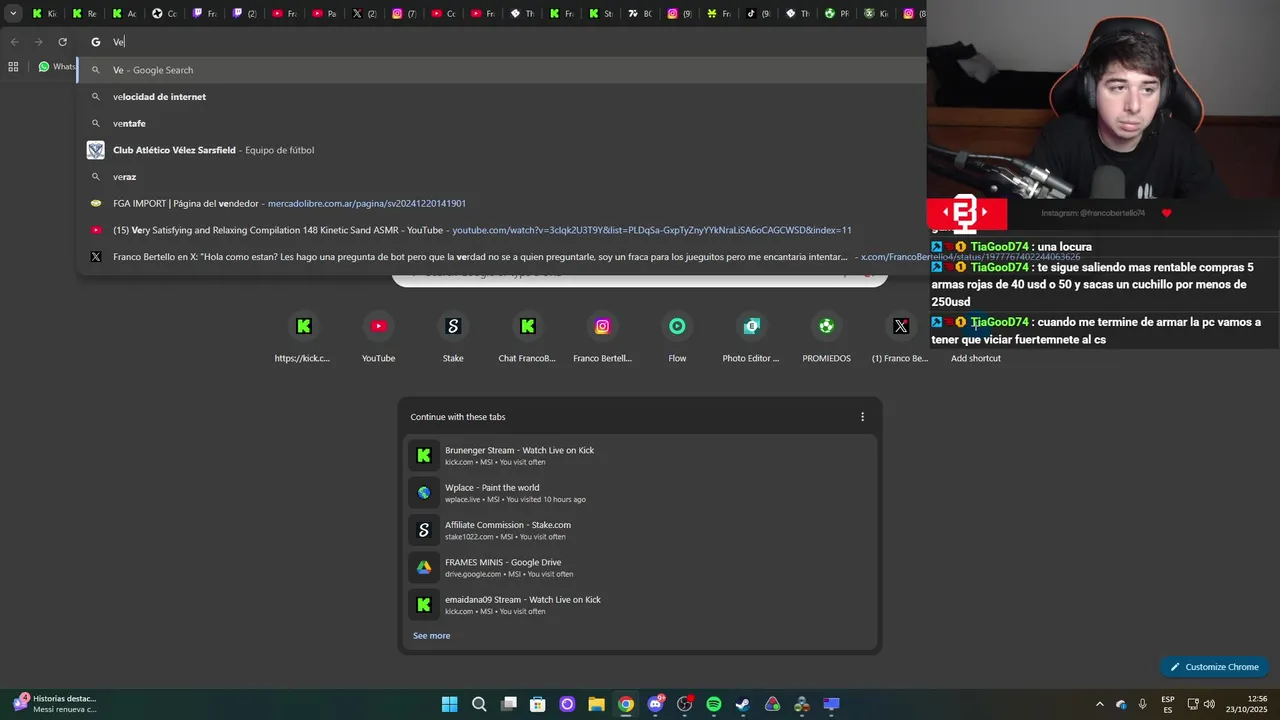1280x720 pixels.
Task: Select suggestion veraz
Action: click(500, 177)
